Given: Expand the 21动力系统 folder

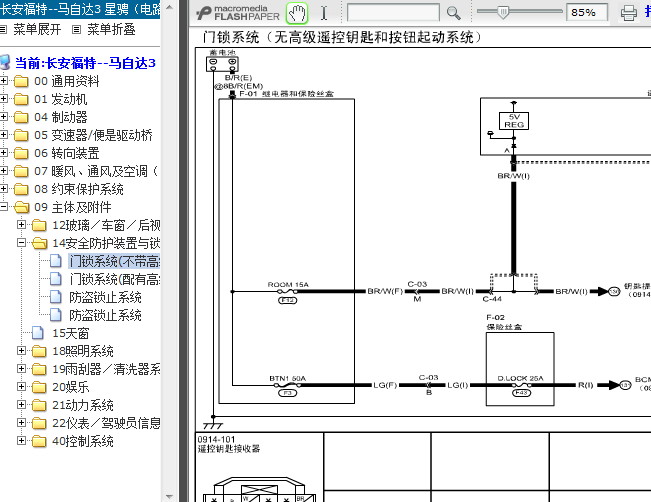Looking at the screenshot, I should click(22, 404).
